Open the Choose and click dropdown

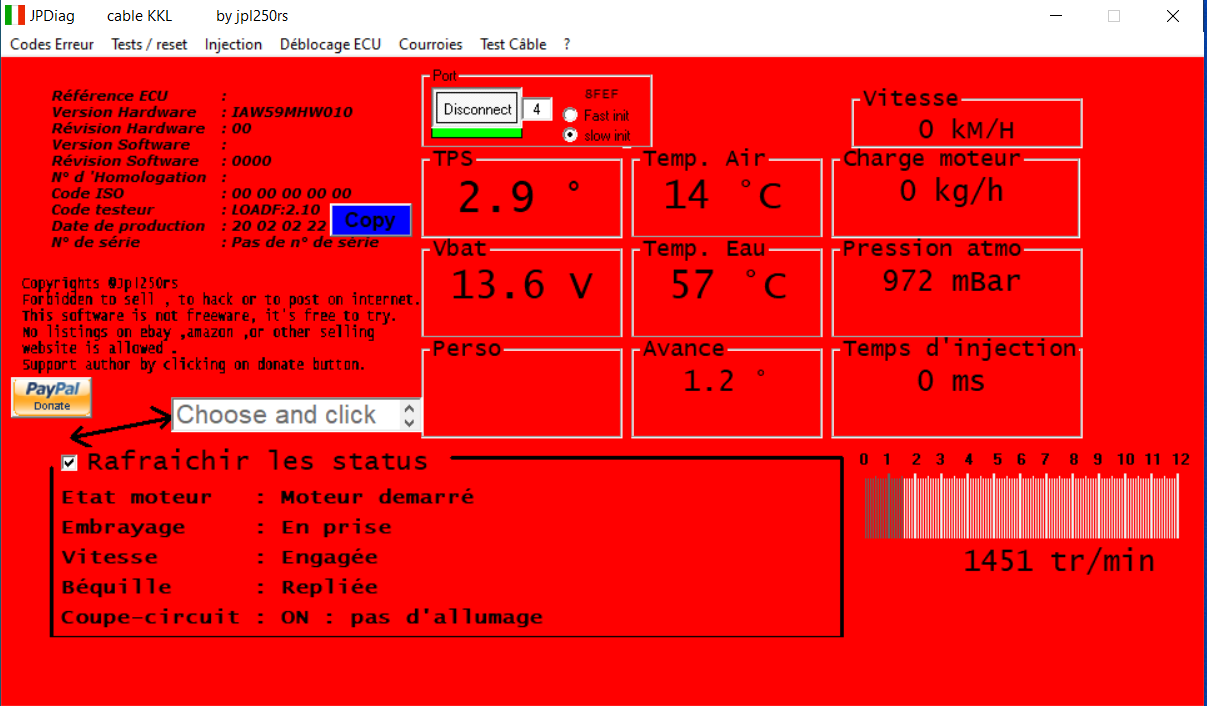(296, 415)
